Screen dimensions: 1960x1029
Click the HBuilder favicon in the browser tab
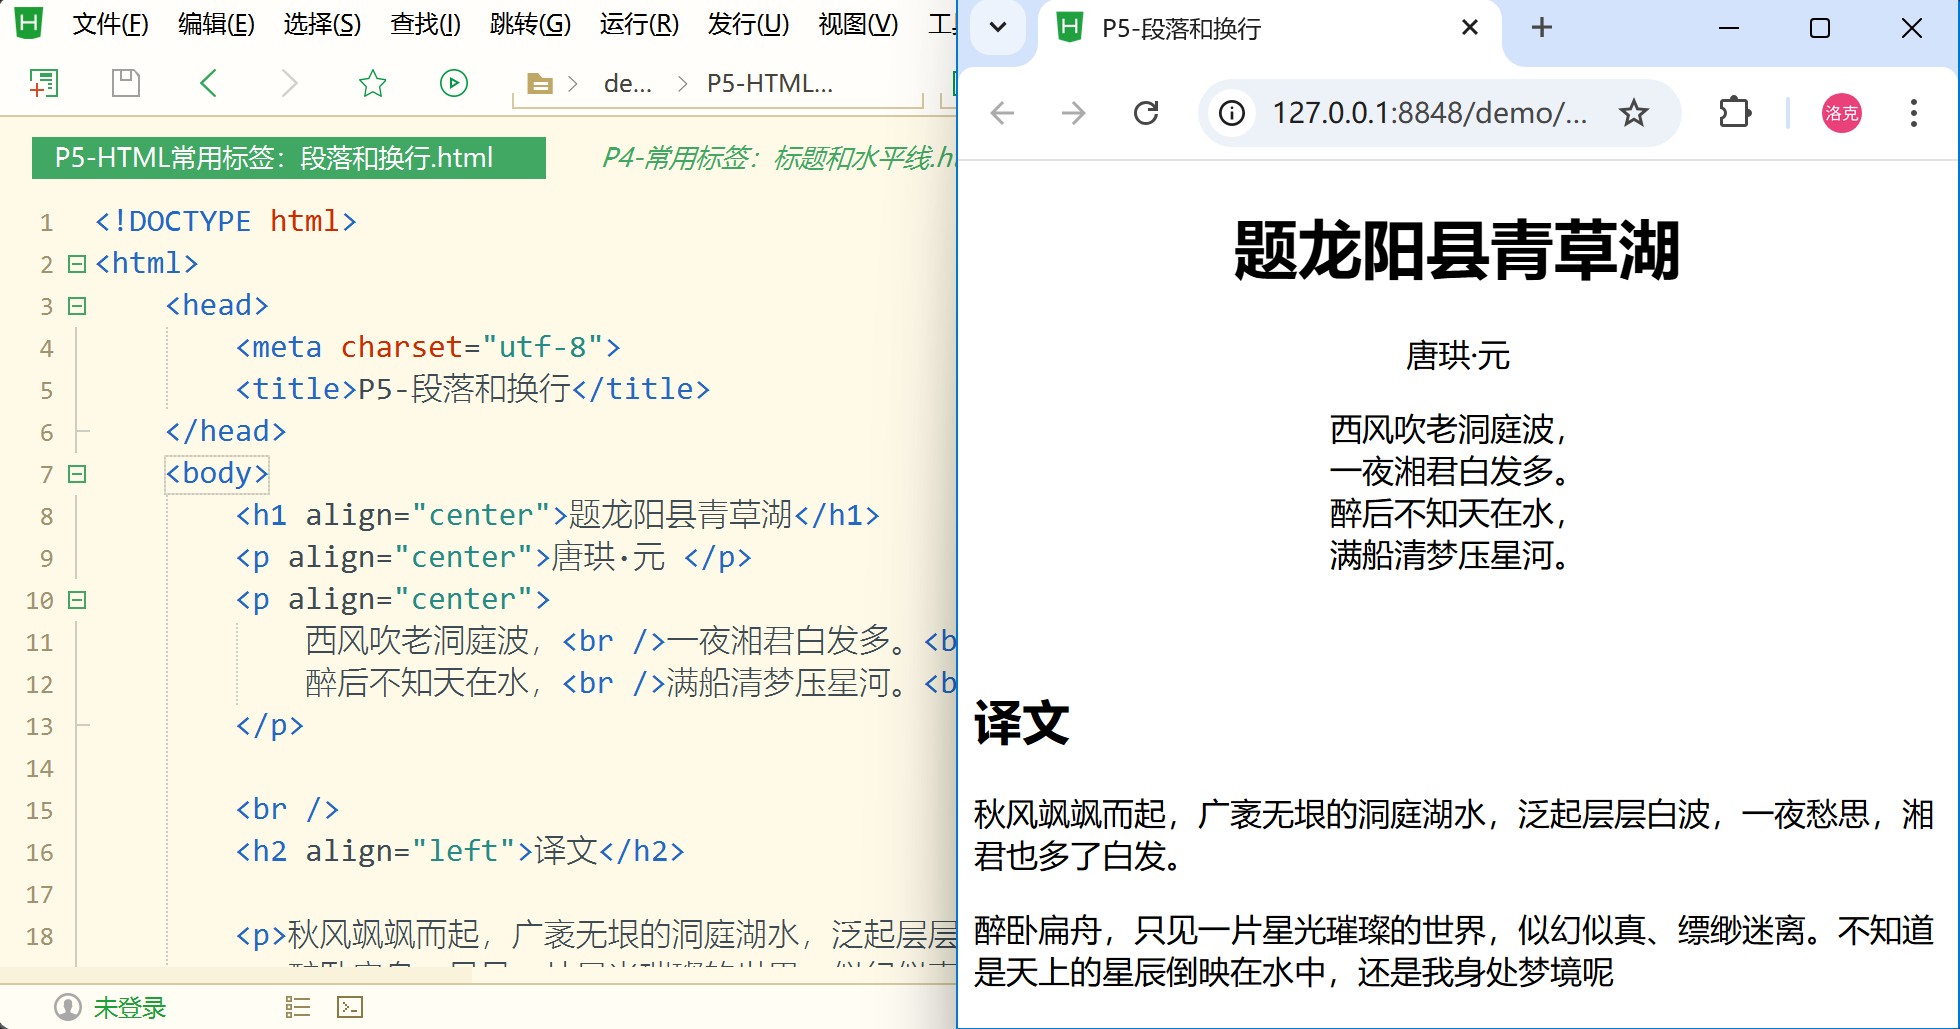[x=1070, y=27]
